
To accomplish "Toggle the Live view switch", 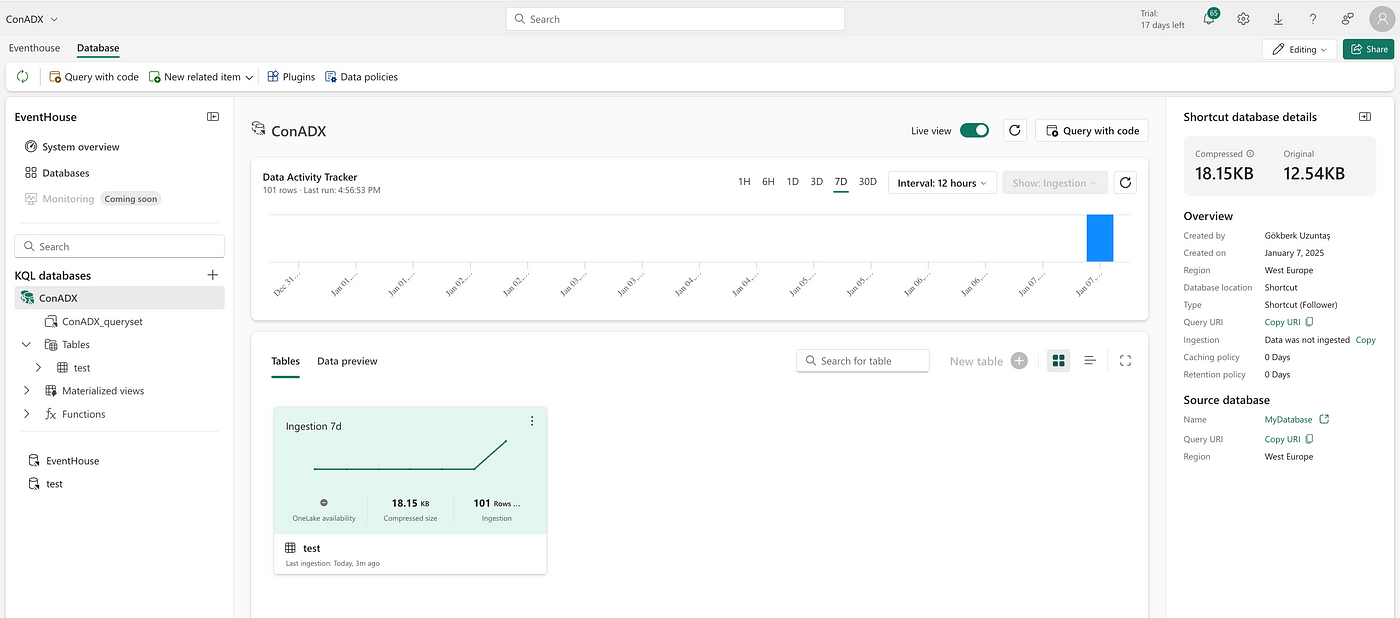I will [974, 130].
